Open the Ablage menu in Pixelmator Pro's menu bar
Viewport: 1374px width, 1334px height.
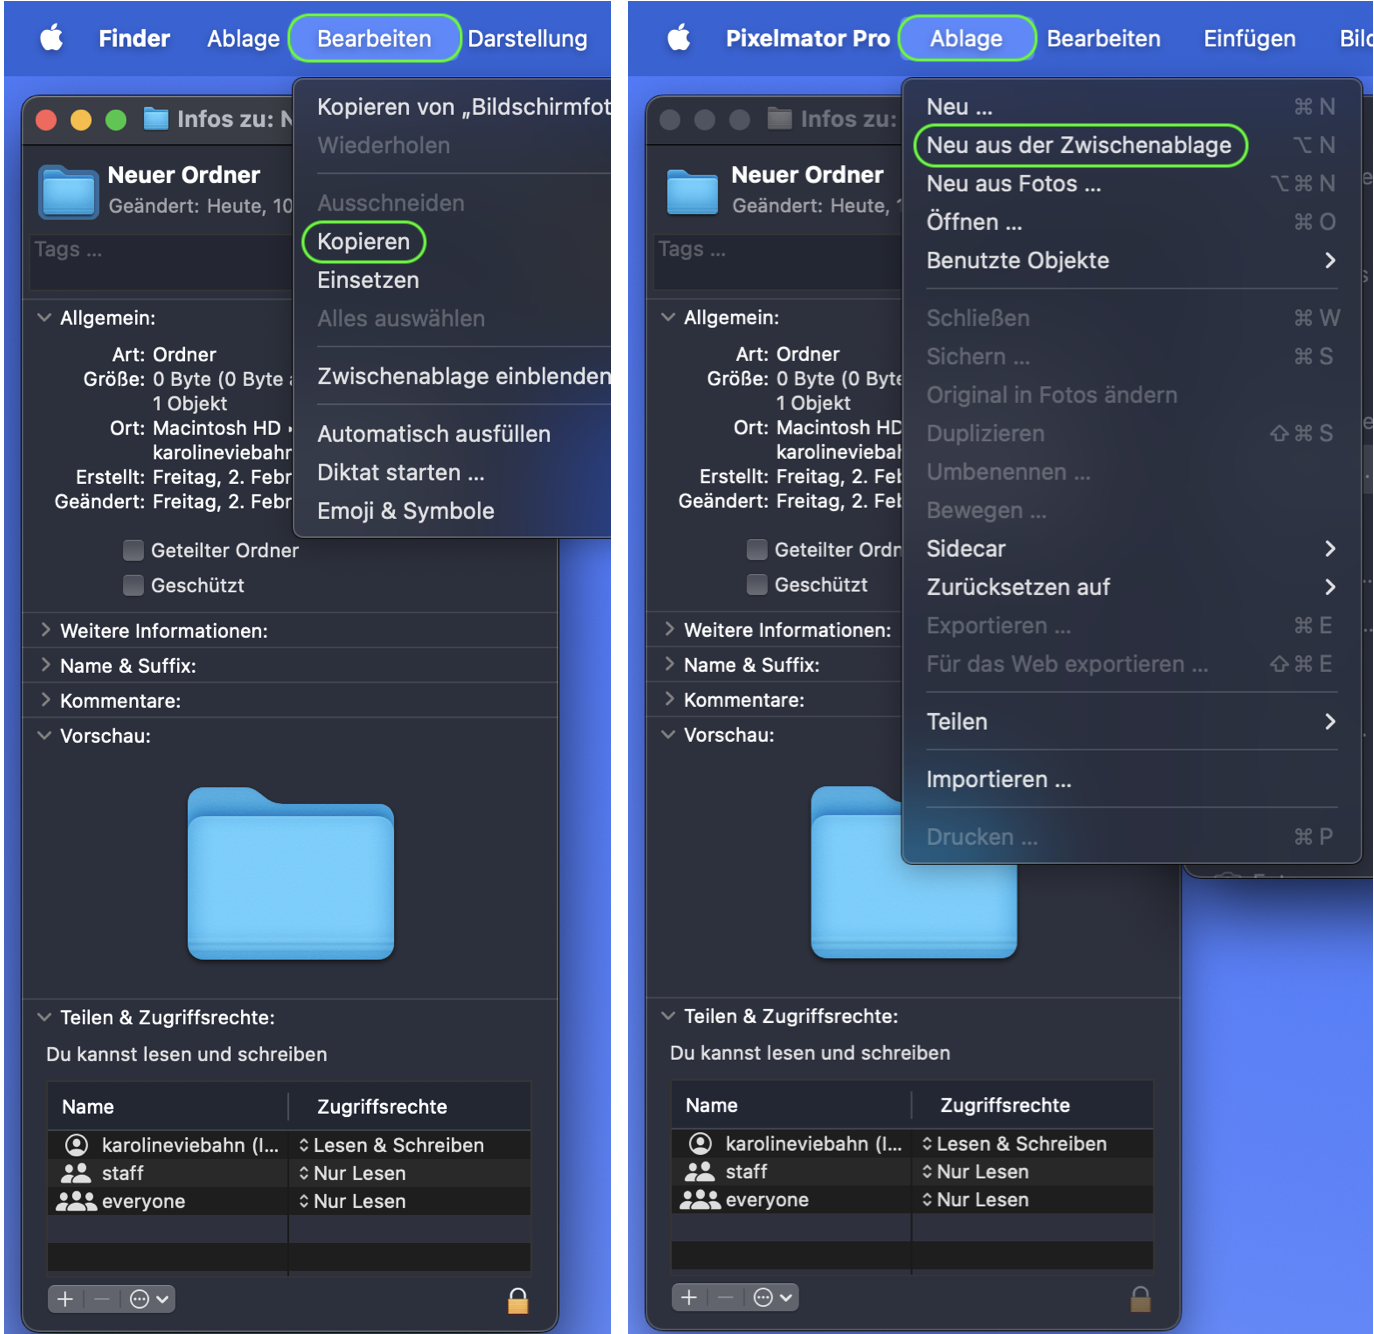pos(966,38)
